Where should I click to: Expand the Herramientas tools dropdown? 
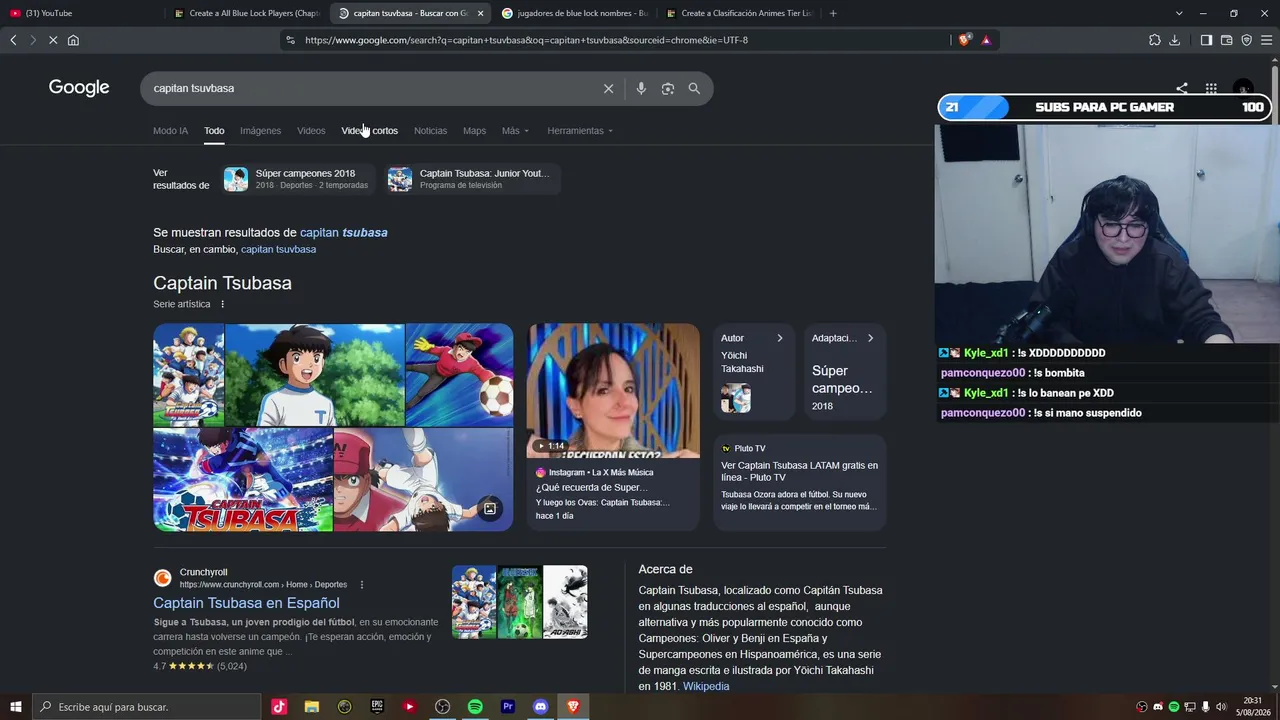(x=580, y=131)
